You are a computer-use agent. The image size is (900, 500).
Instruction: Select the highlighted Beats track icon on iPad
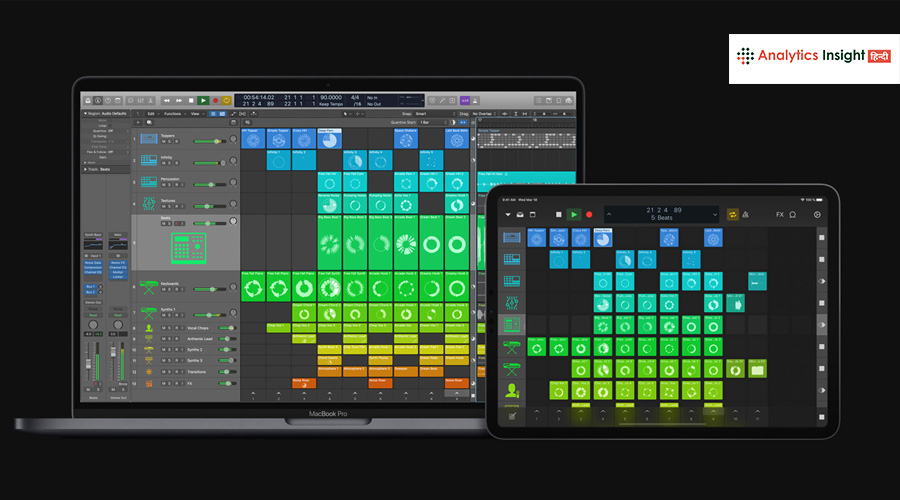pos(511,325)
